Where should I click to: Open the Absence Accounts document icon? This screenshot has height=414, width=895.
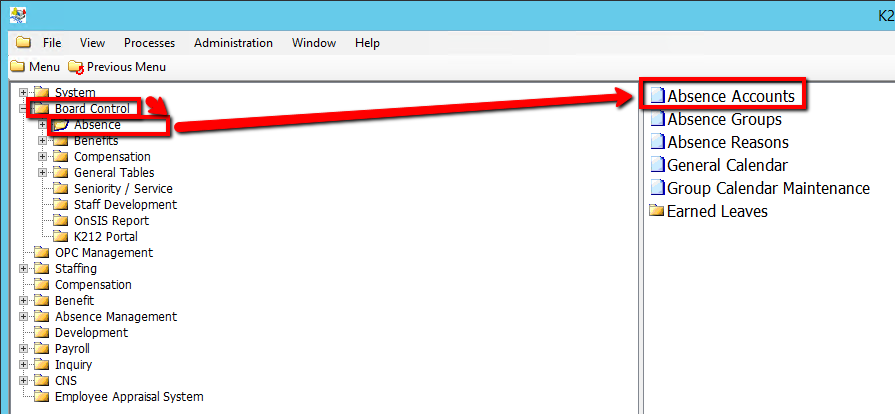point(657,97)
